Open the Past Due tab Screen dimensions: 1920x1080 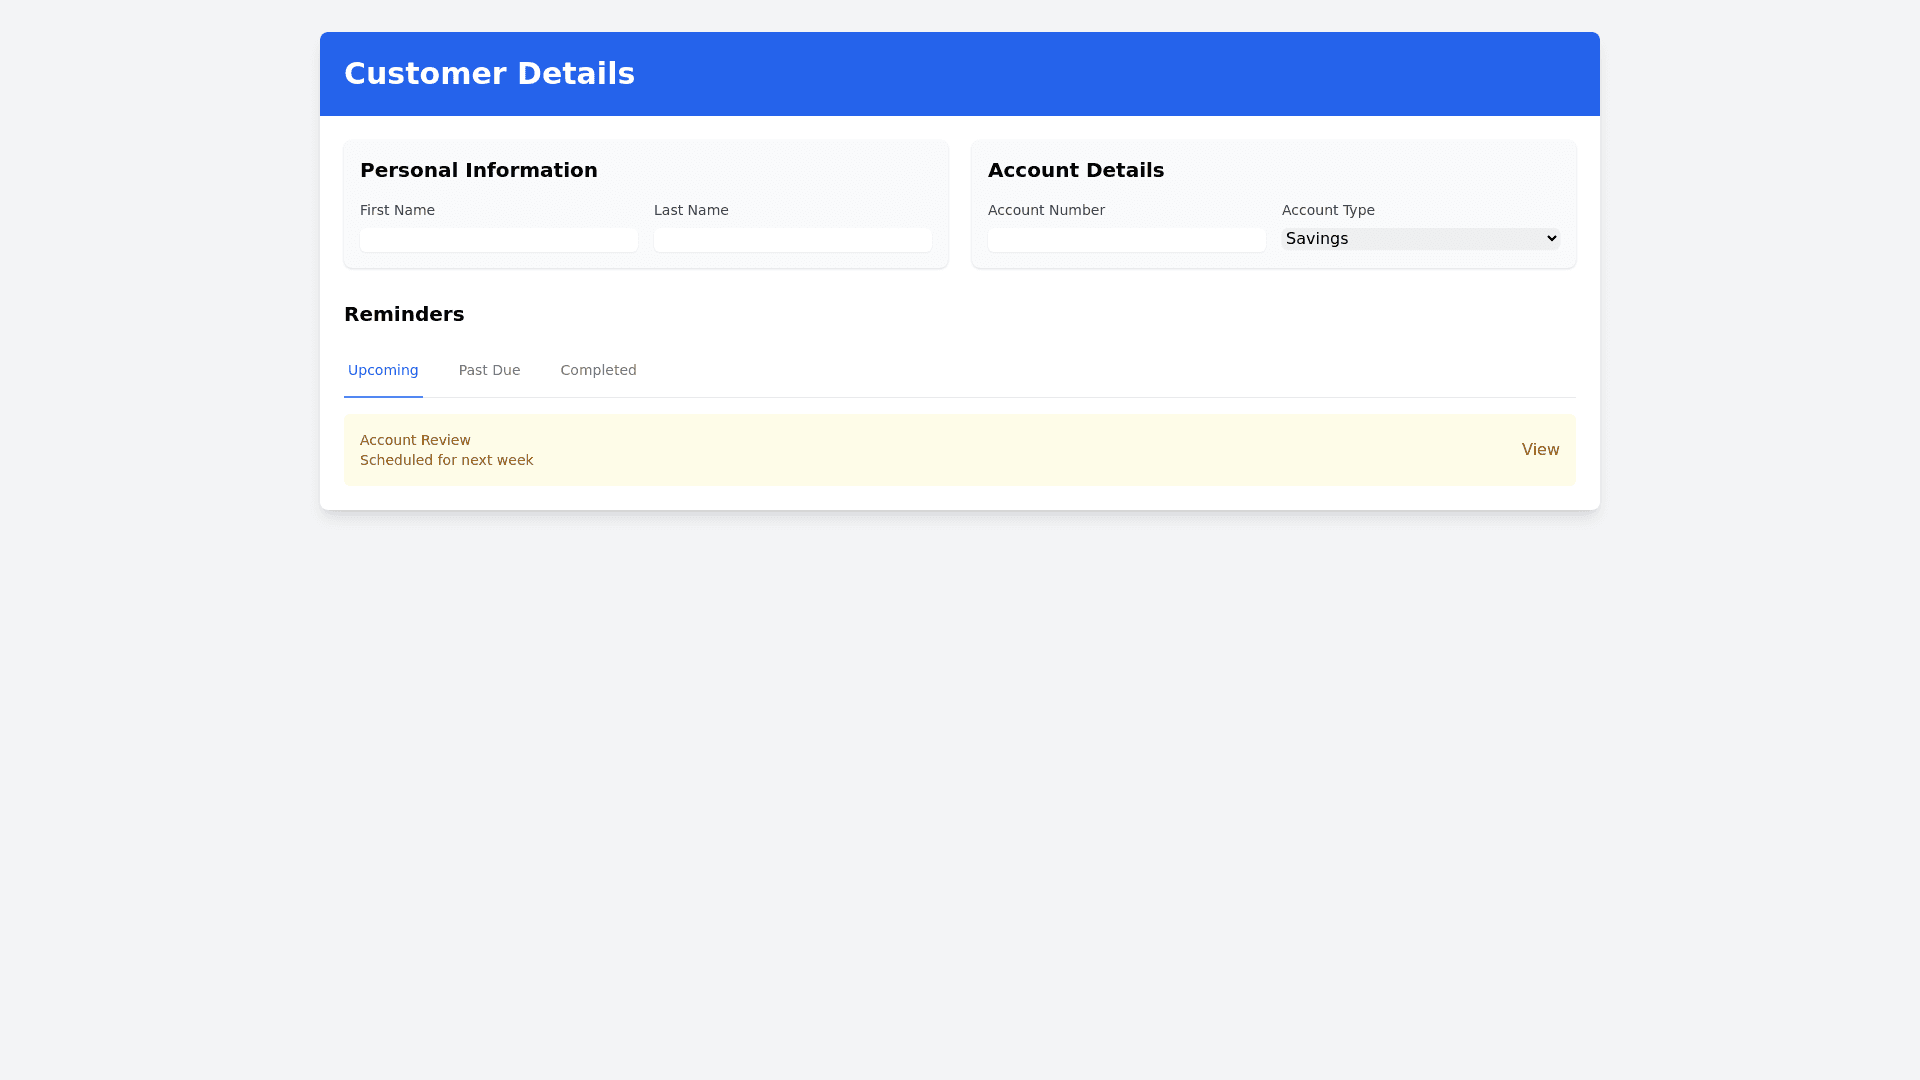click(489, 370)
